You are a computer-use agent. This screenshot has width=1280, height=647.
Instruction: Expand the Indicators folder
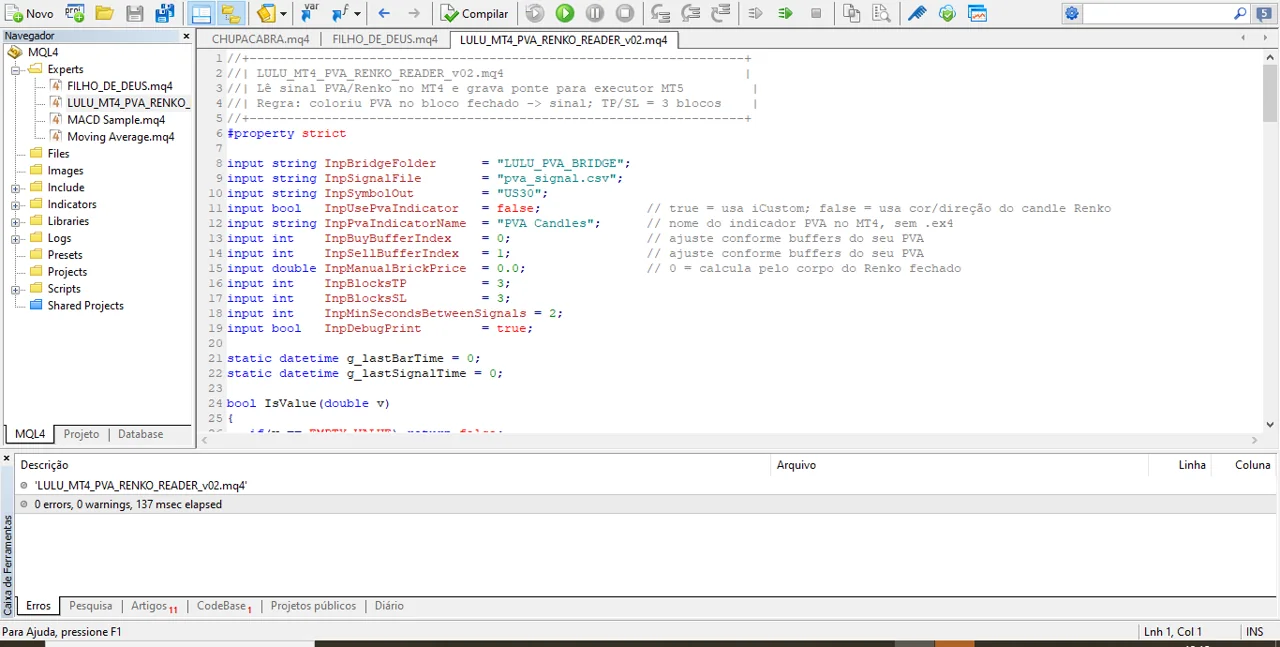click(x=16, y=205)
